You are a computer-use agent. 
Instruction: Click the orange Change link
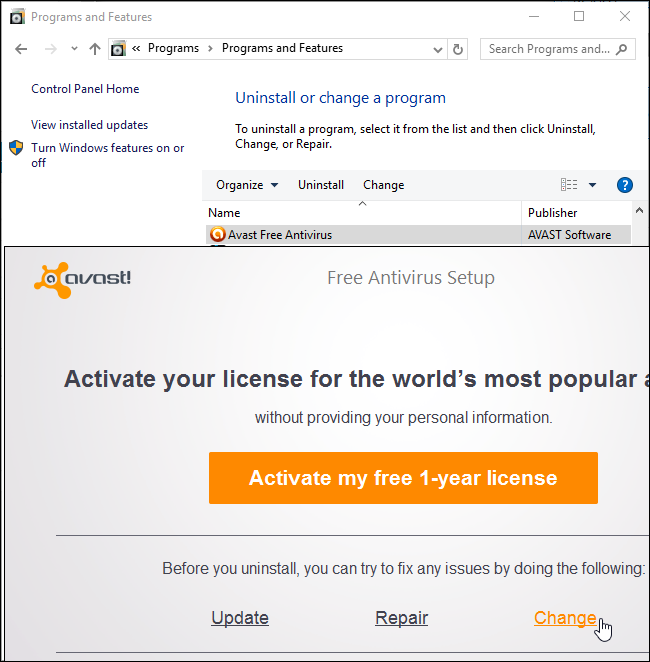[x=565, y=618]
